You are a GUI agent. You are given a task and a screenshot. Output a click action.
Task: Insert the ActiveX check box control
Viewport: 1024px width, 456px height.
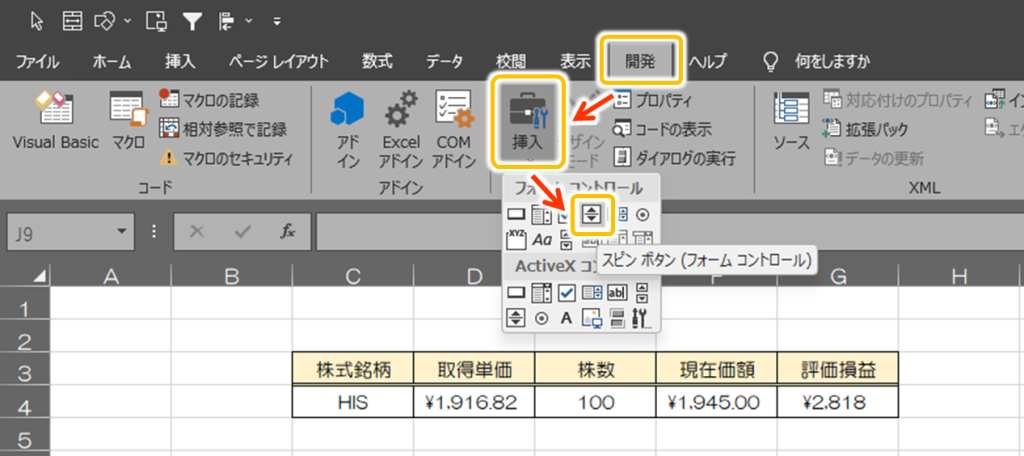pyautogui.click(x=566, y=293)
